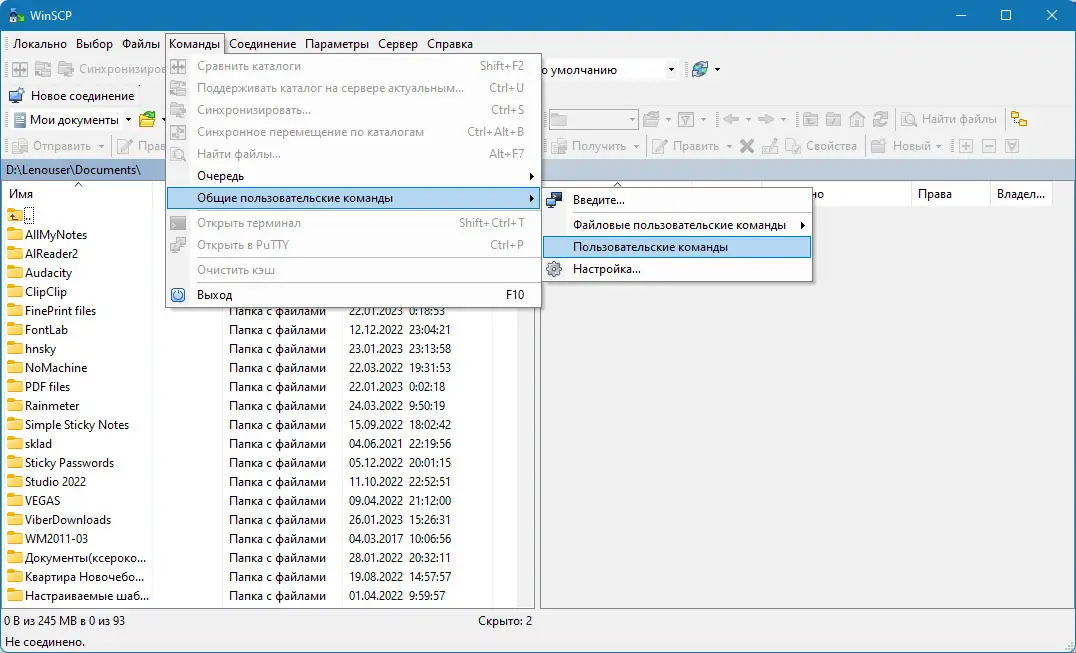The width and height of the screenshot is (1076, 653).
Task: Select the Очередь submenu entry
Action: 353,176
